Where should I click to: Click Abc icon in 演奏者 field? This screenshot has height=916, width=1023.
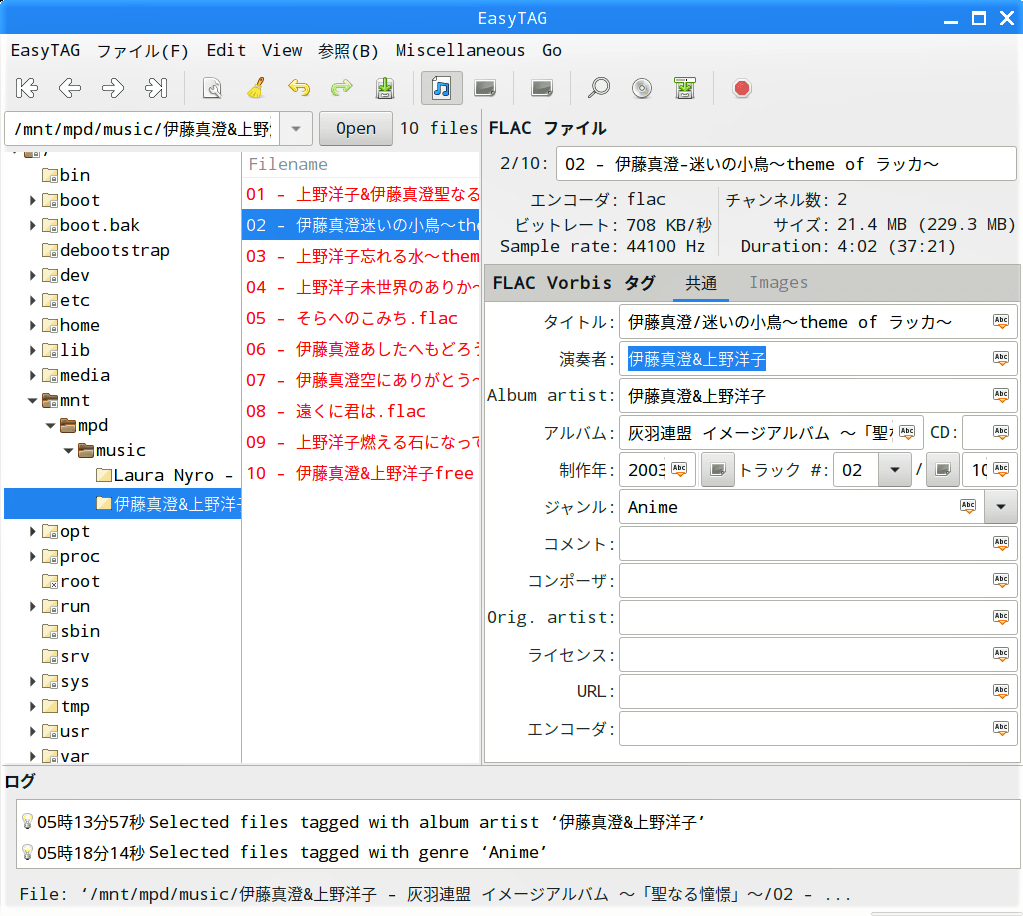(x=1001, y=358)
